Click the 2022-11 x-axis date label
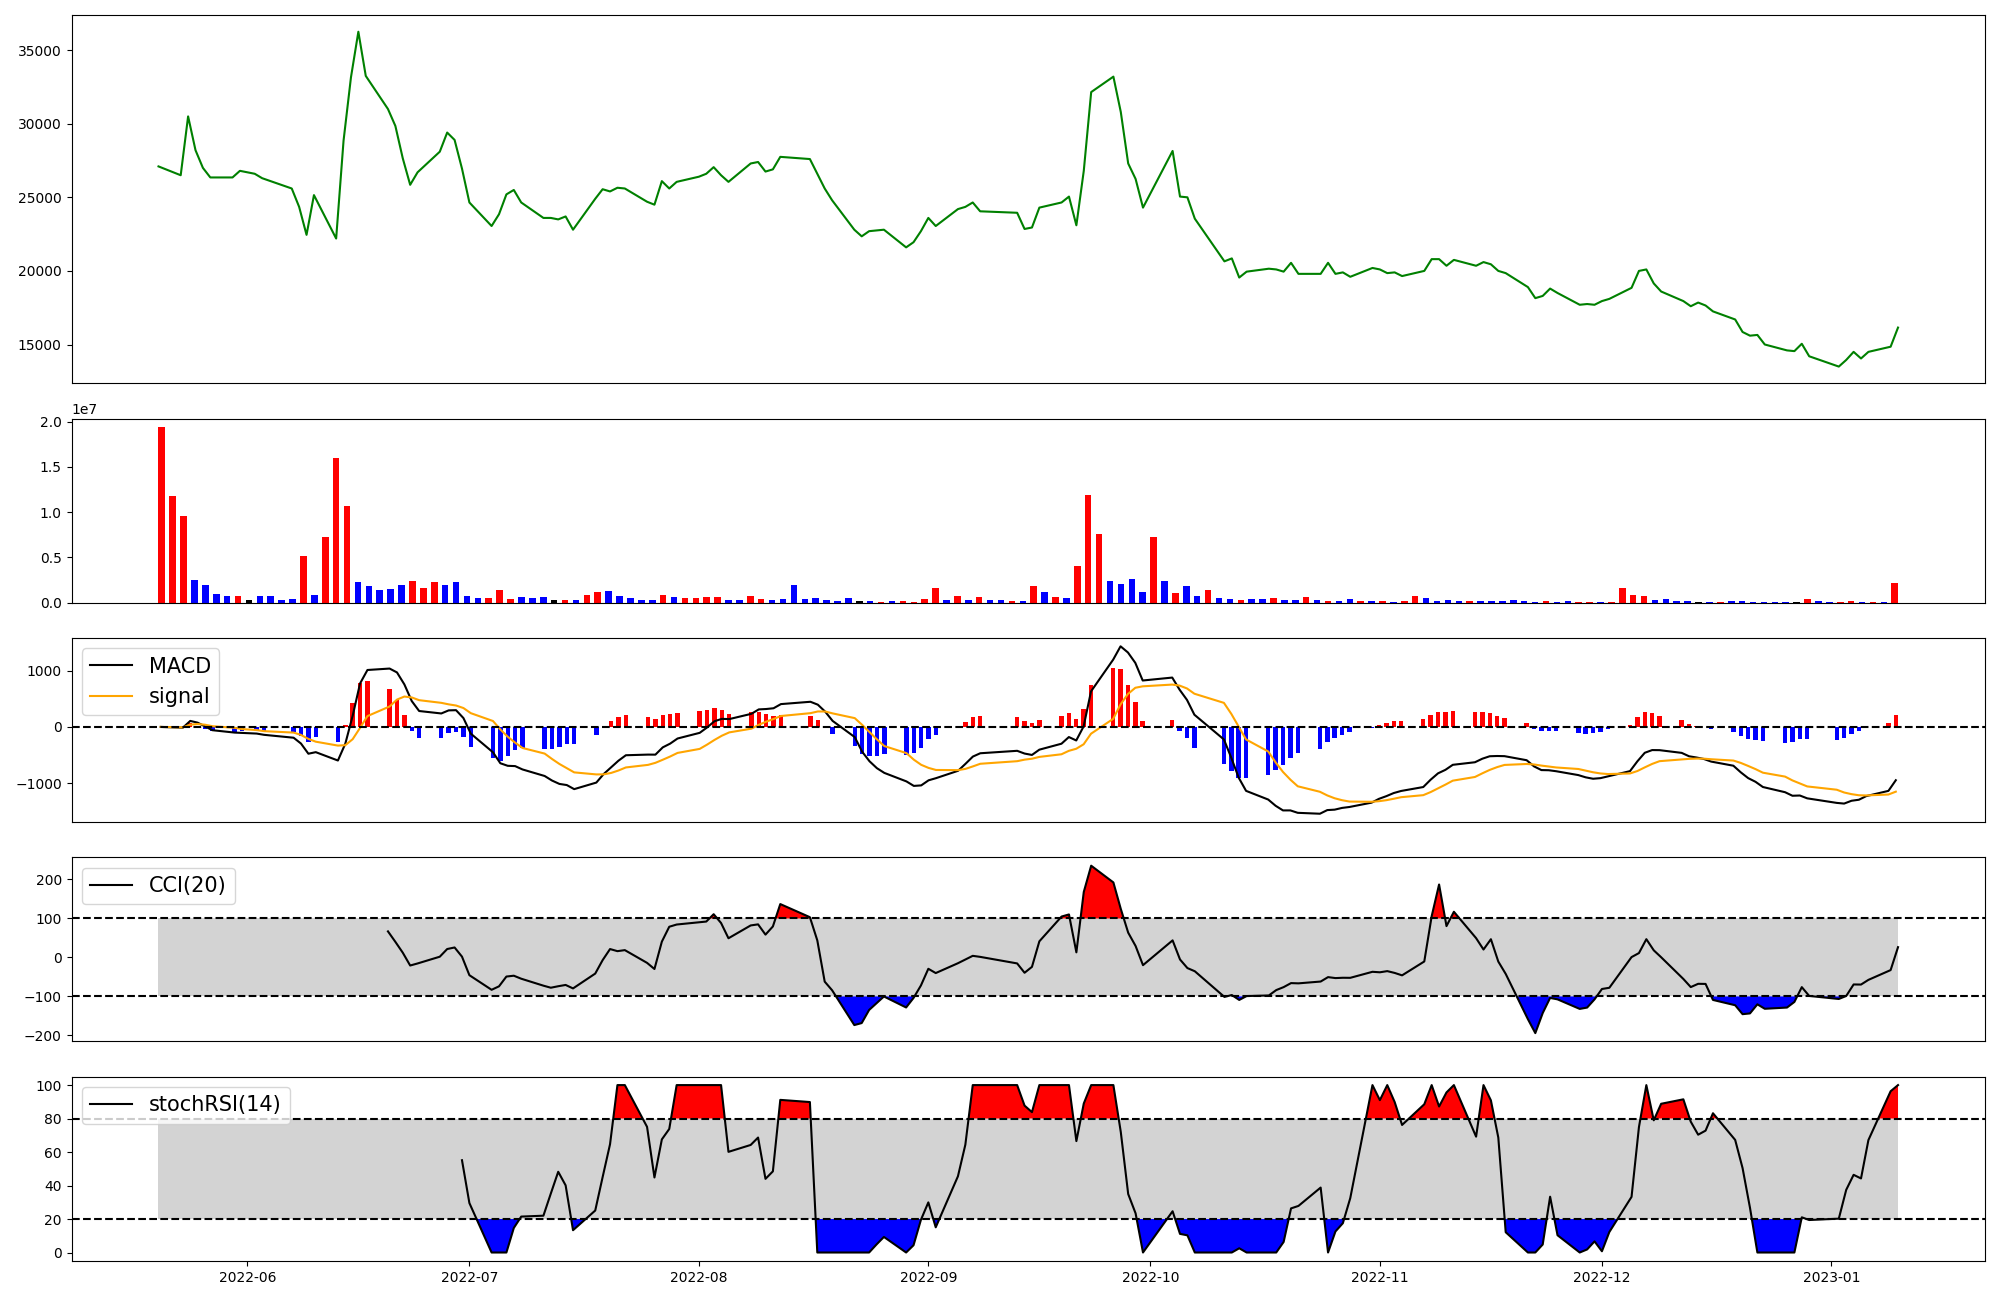 [x=1380, y=1276]
